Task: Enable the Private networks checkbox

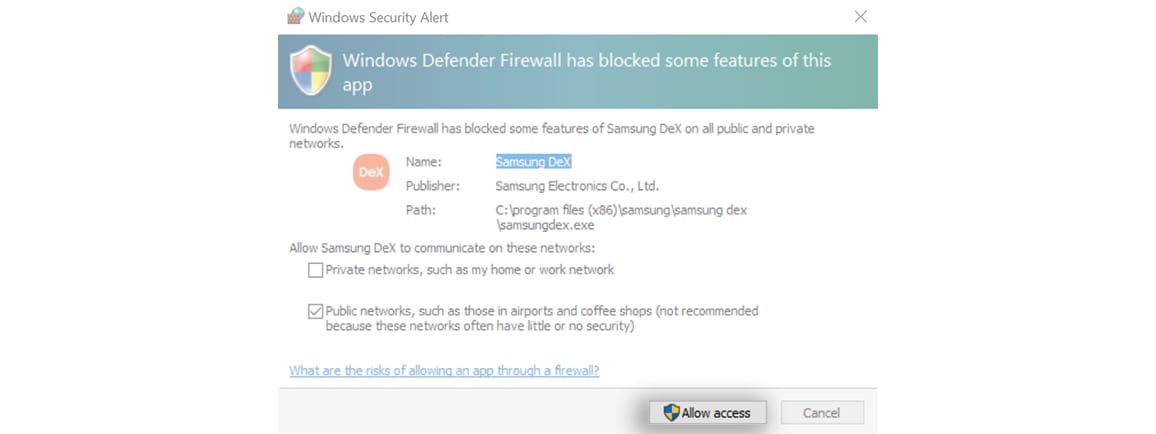Action: [x=316, y=270]
